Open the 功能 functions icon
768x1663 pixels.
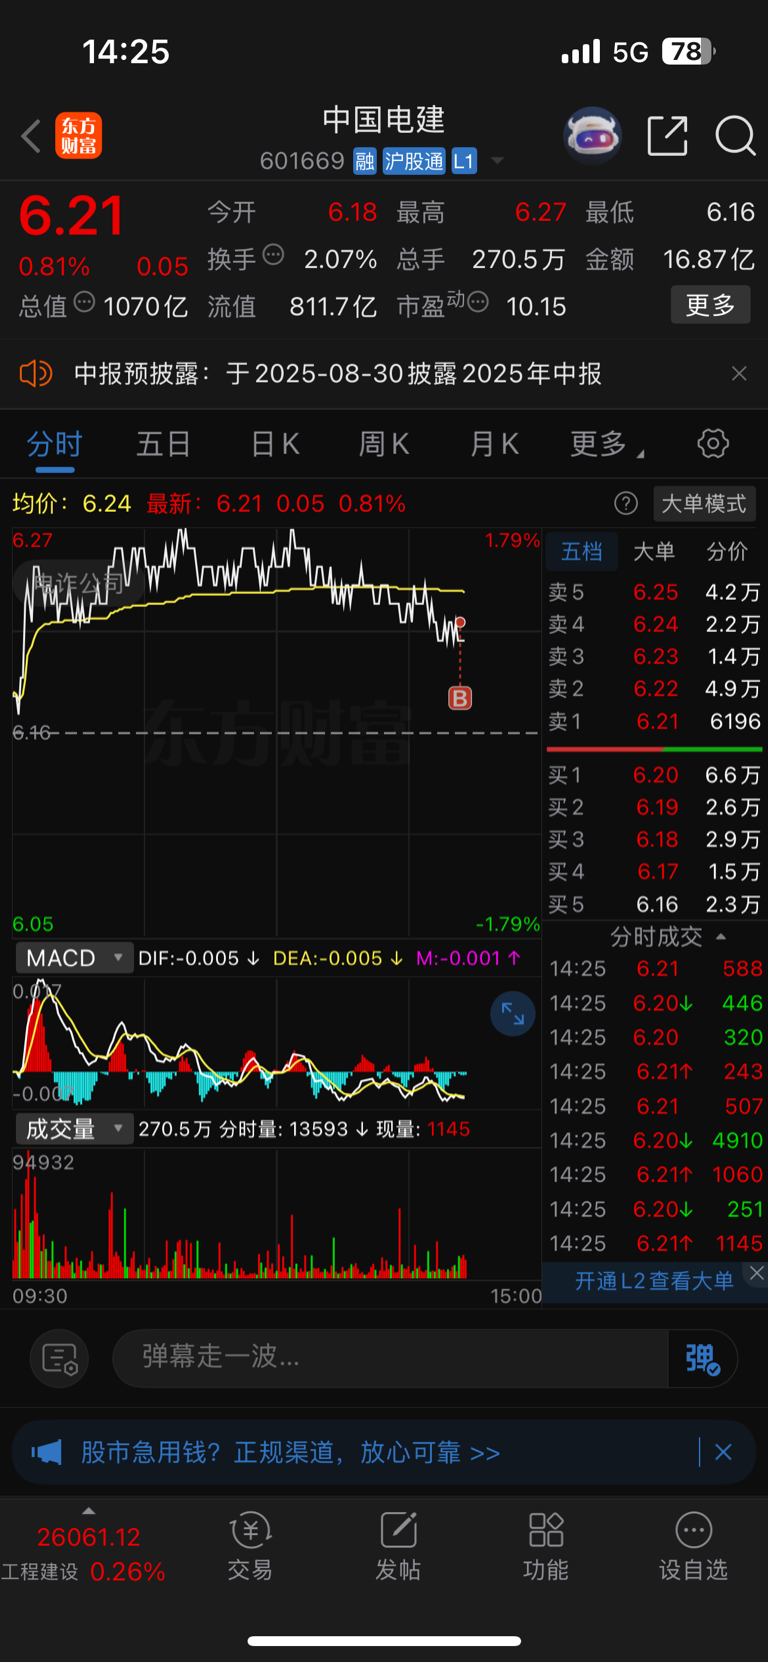point(546,1546)
